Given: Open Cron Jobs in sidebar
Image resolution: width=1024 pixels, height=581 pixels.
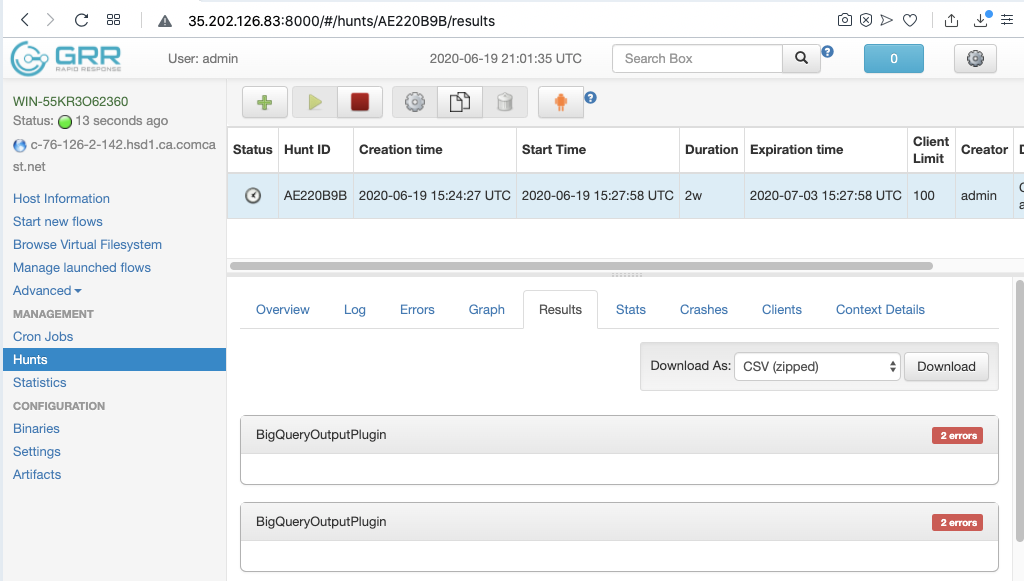Looking at the screenshot, I should pyautogui.click(x=43, y=336).
